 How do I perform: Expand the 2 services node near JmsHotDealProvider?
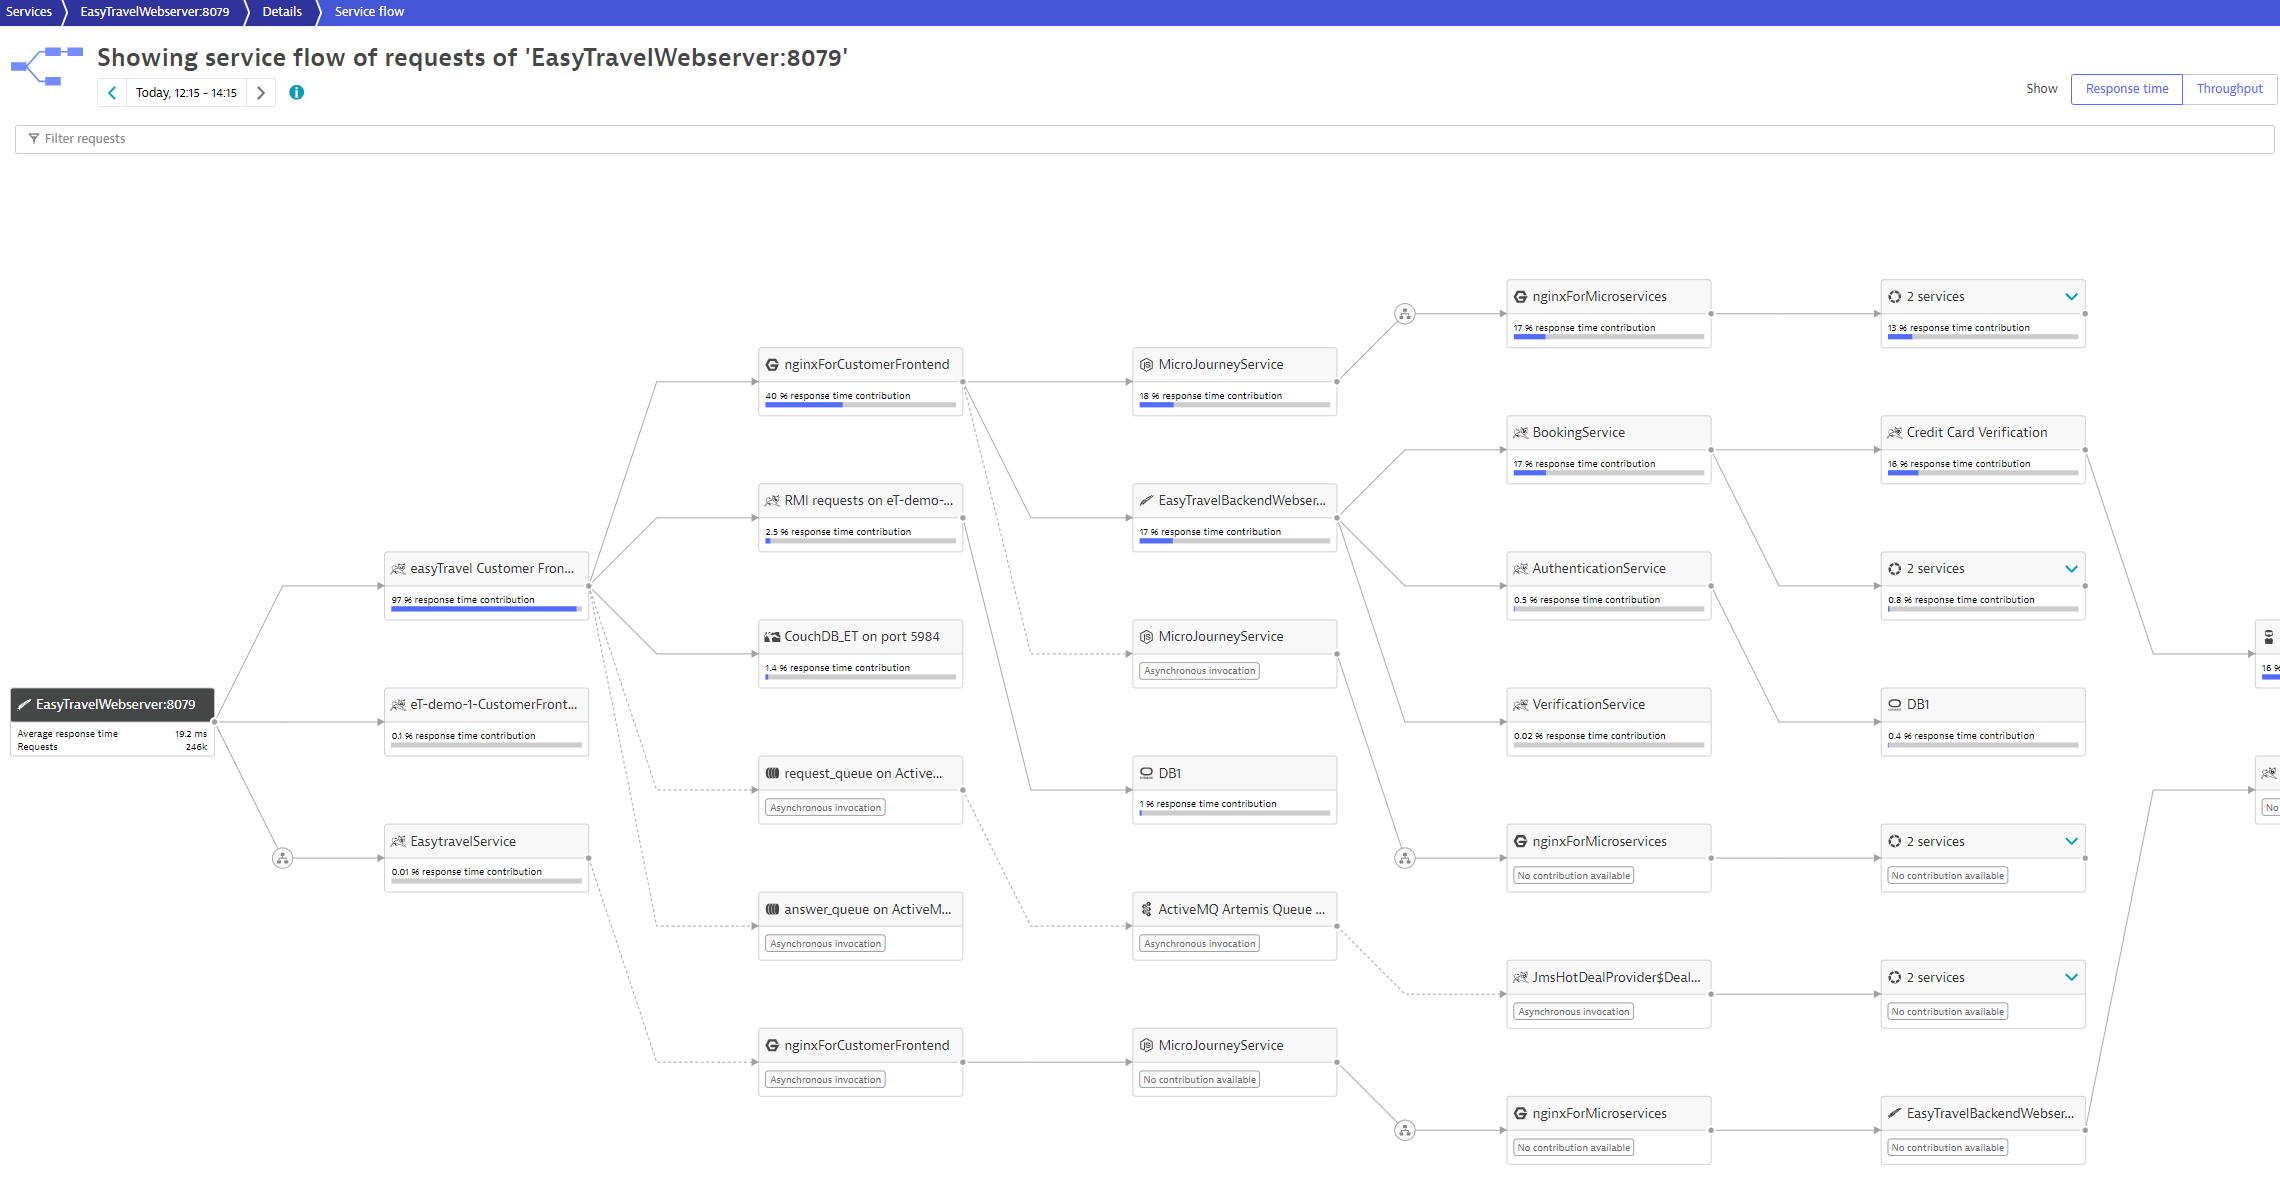(x=2070, y=977)
